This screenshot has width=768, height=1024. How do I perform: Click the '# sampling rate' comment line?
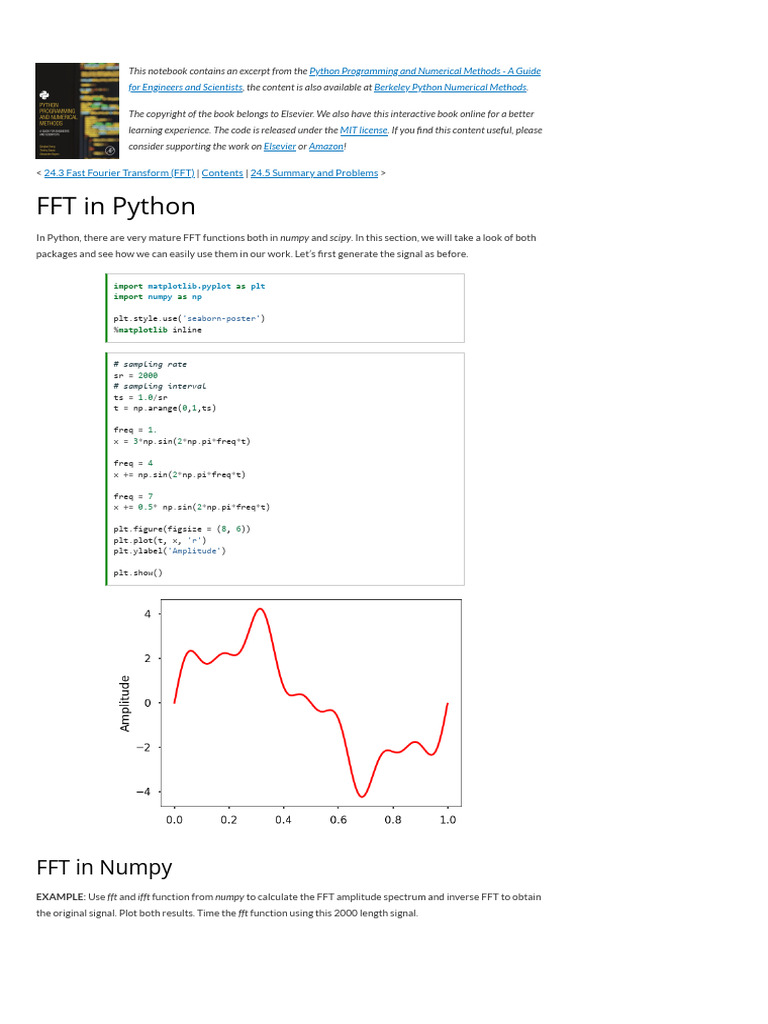coord(150,364)
